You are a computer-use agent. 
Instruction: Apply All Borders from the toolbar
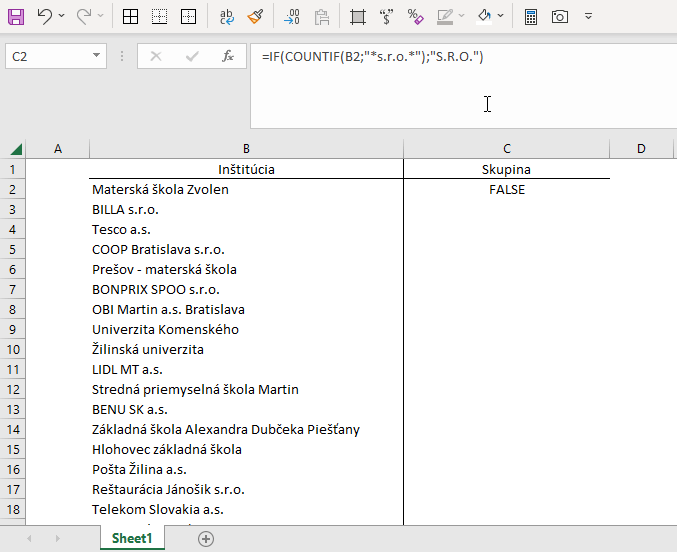coord(130,17)
